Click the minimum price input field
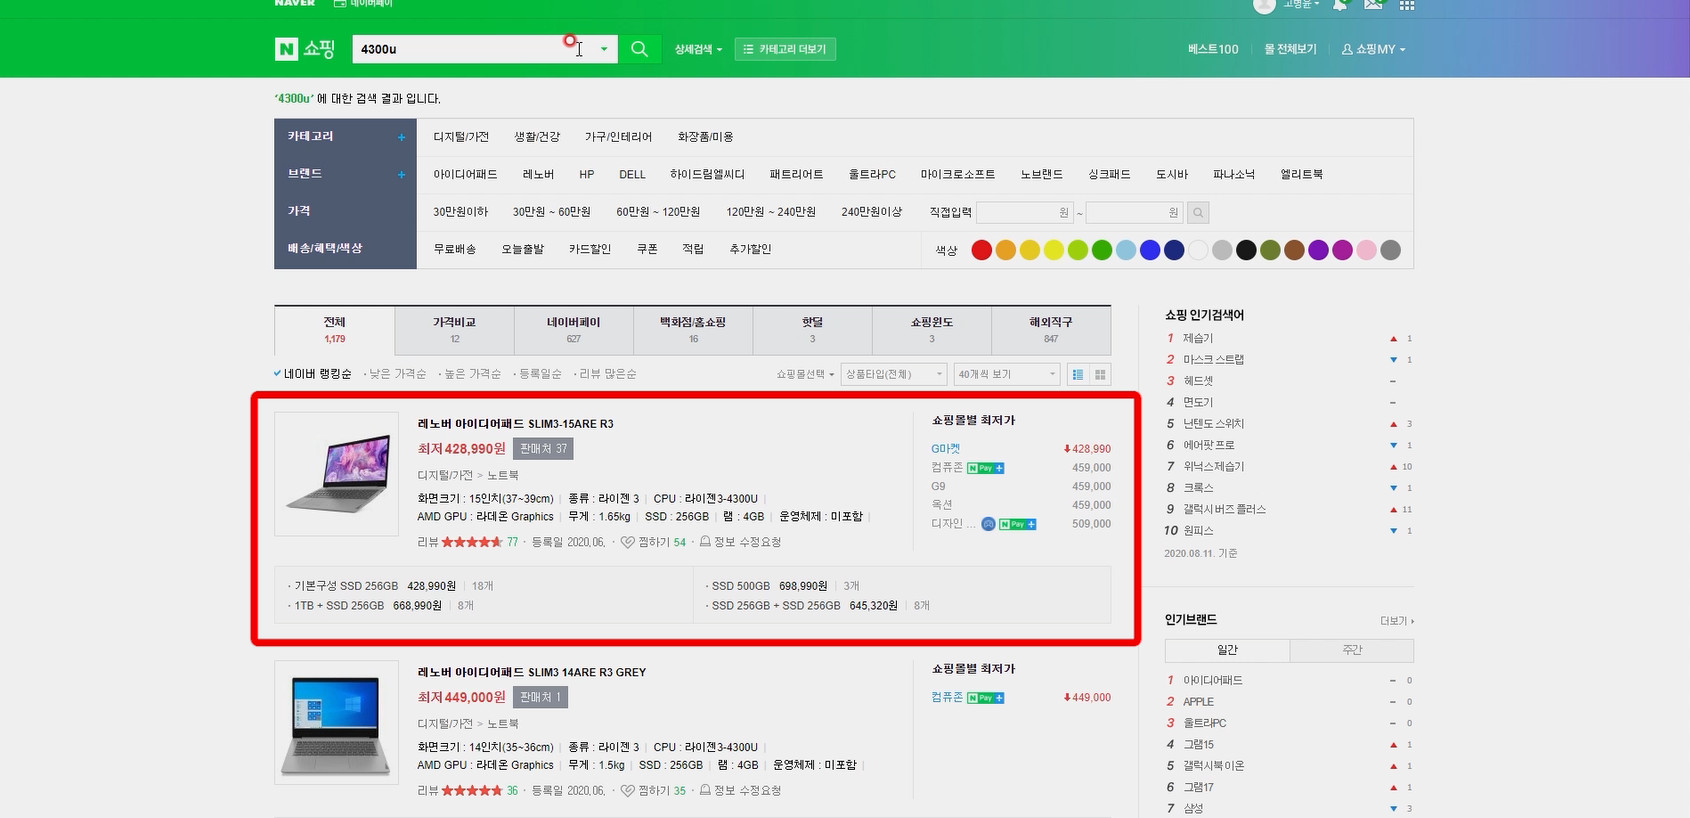Screen dimensions: 1690x818 [x=1023, y=212]
